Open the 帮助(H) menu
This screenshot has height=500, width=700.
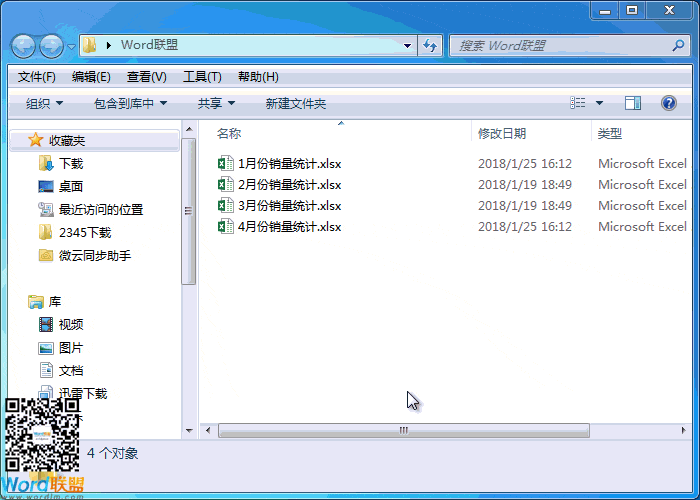(258, 77)
